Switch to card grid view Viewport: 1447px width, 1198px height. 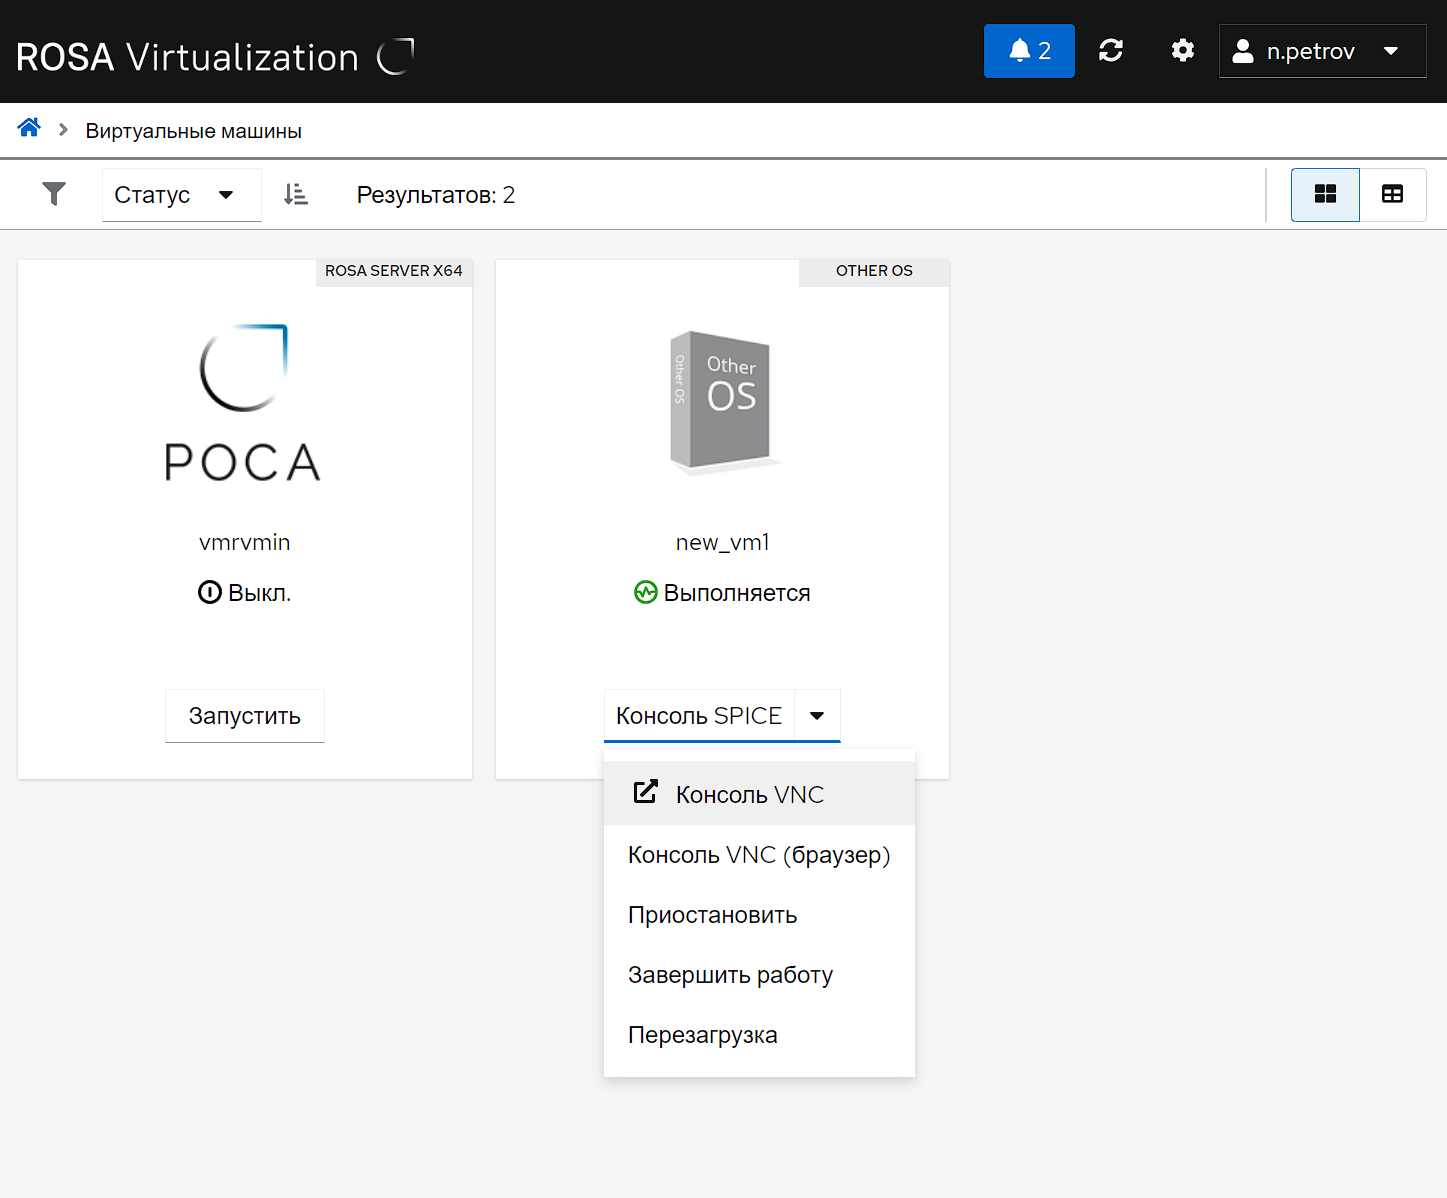1325,194
